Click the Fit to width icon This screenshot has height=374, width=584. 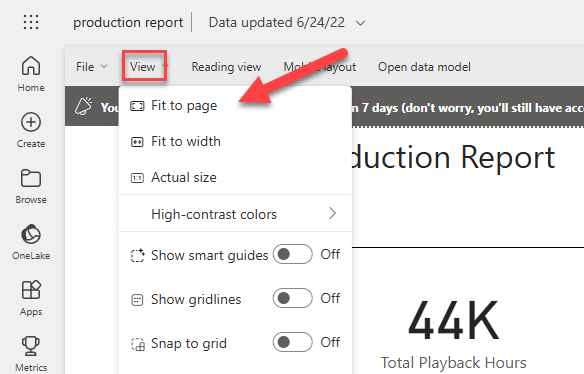(137, 142)
